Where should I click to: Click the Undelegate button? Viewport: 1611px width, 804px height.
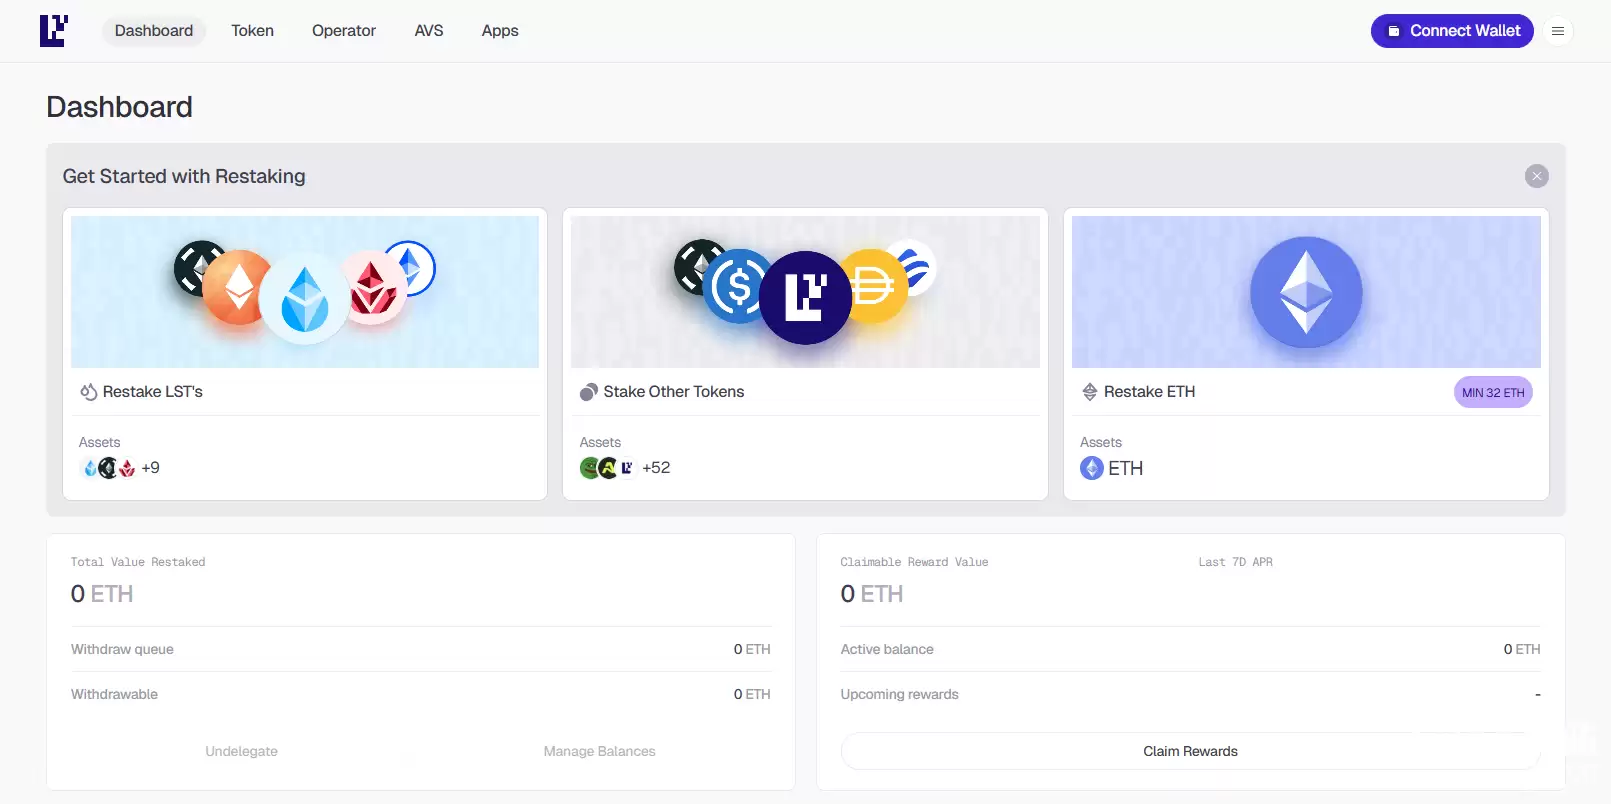(241, 751)
